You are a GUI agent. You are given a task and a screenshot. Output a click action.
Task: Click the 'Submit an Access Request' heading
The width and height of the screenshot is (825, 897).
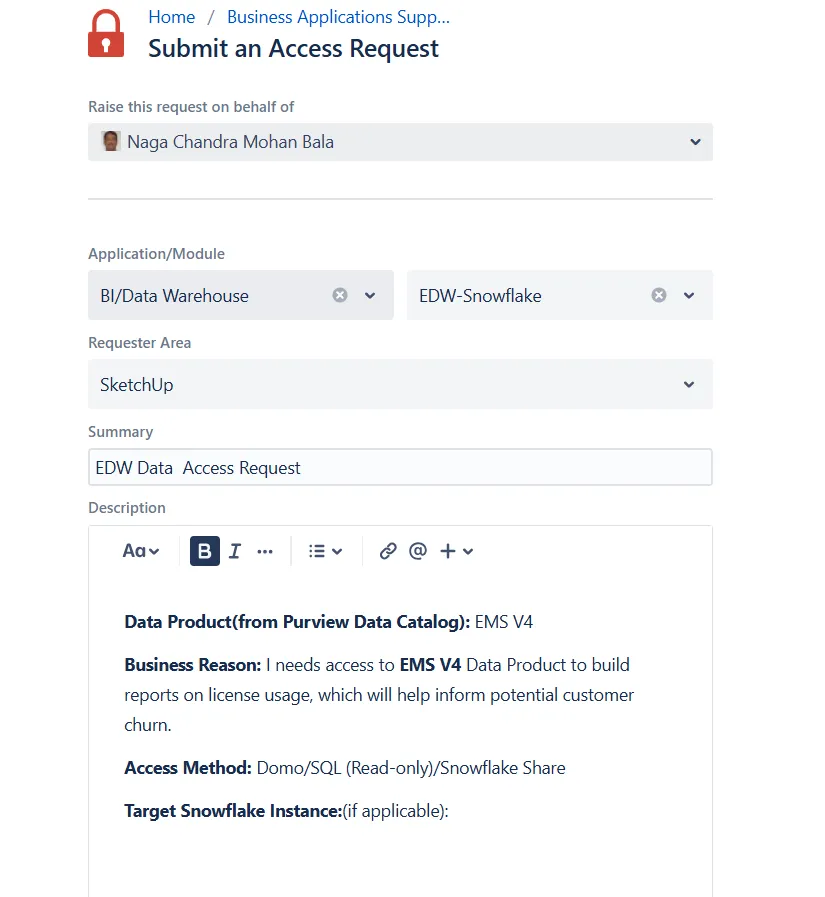pyautogui.click(x=293, y=49)
